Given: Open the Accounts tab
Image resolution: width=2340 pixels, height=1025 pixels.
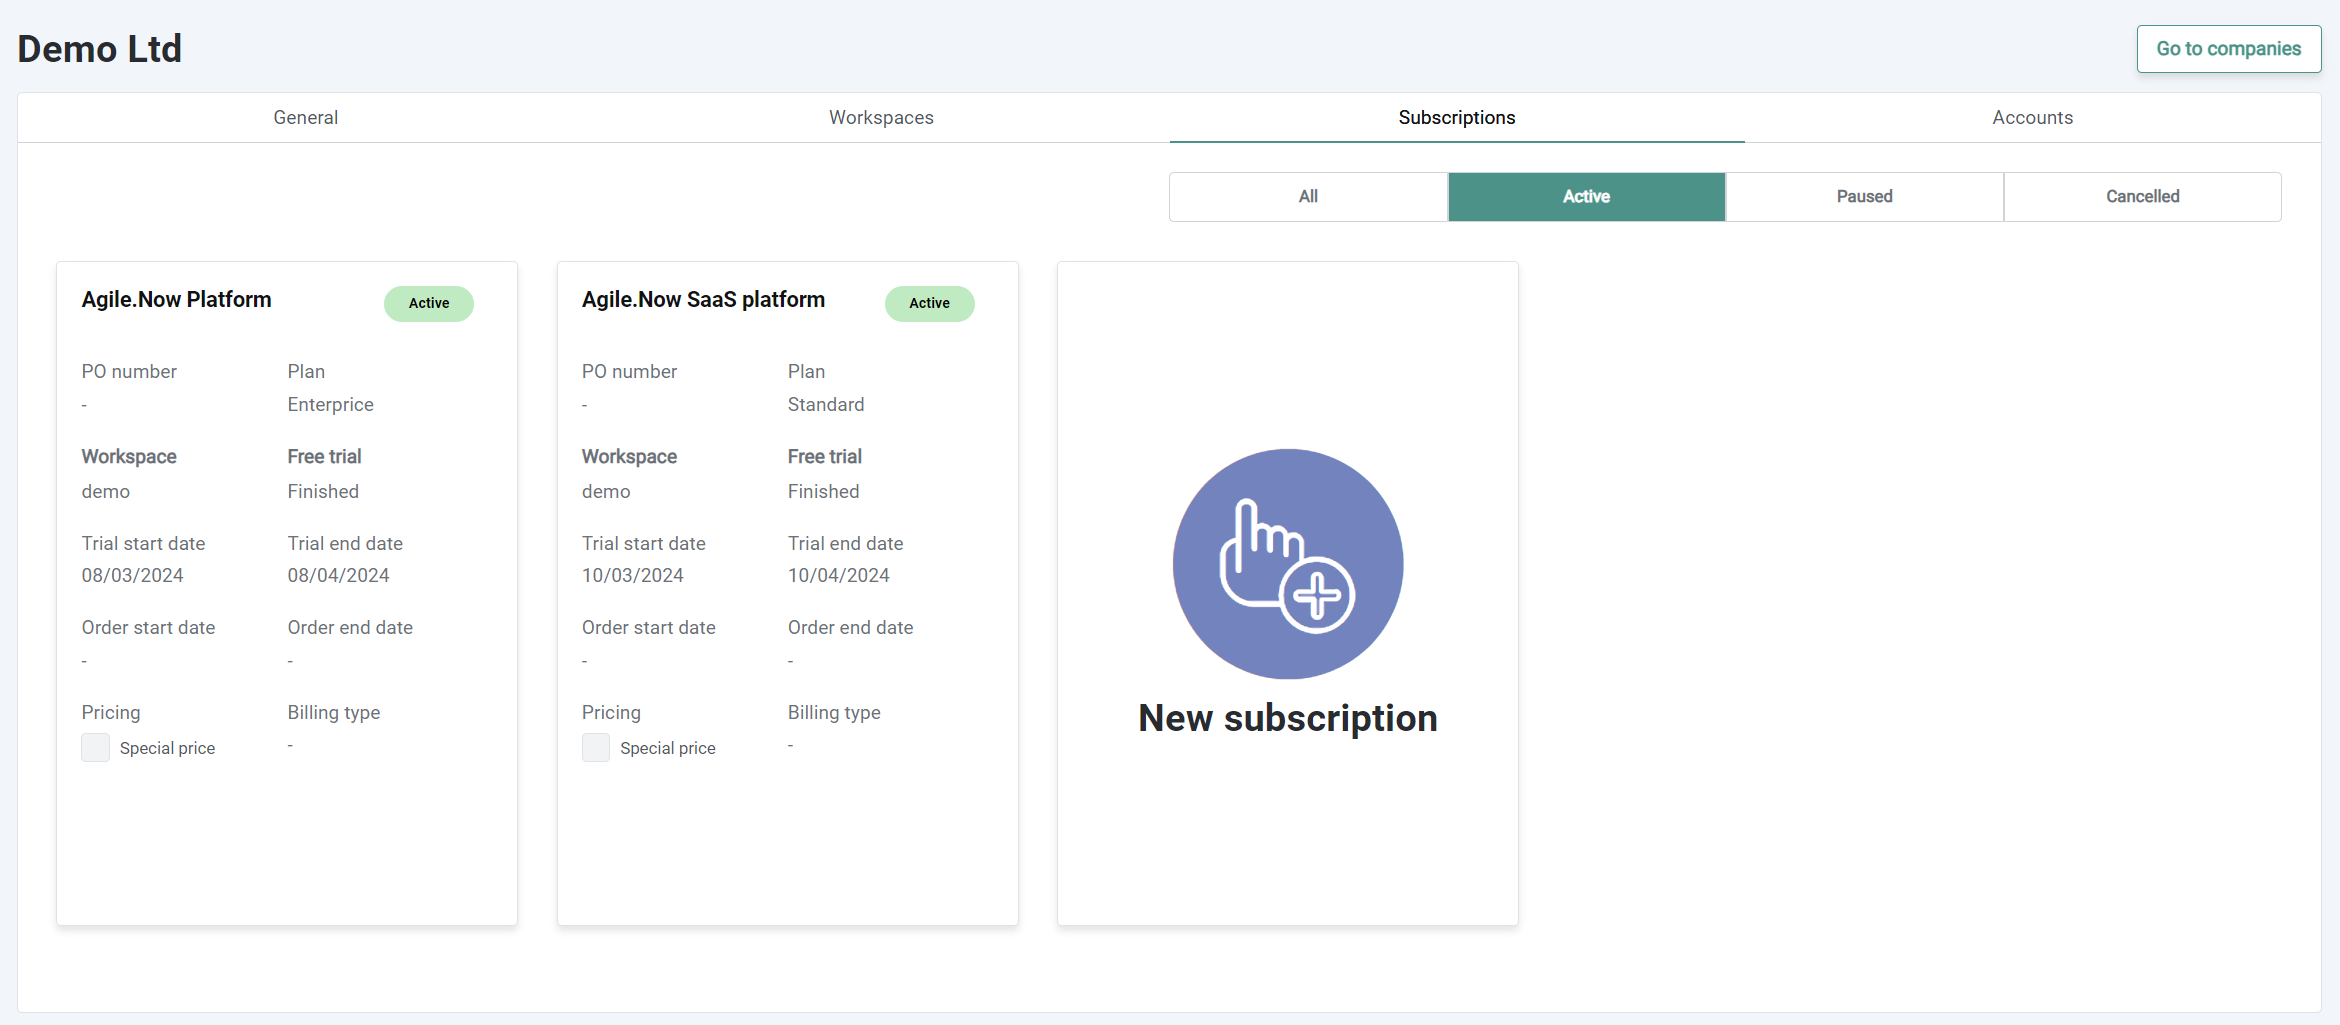Looking at the screenshot, I should pyautogui.click(x=2033, y=118).
